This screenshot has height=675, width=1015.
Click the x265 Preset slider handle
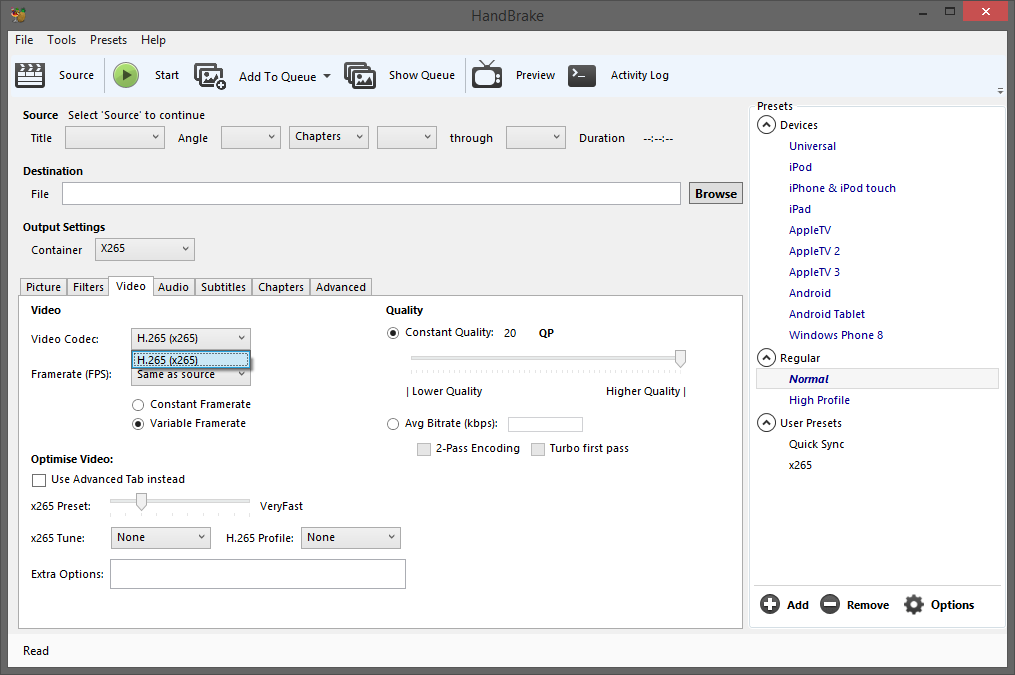click(x=141, y=501)
